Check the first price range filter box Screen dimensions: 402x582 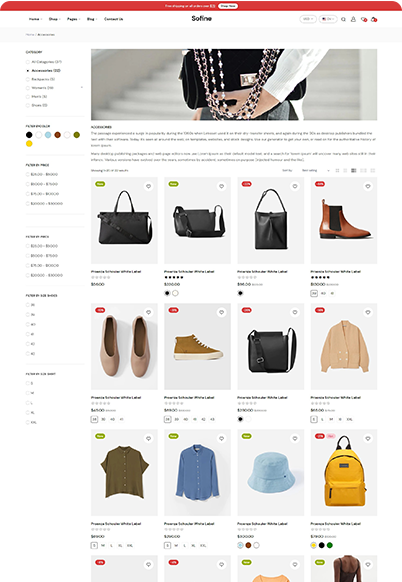pyautogui.click(x=28, y=174)
